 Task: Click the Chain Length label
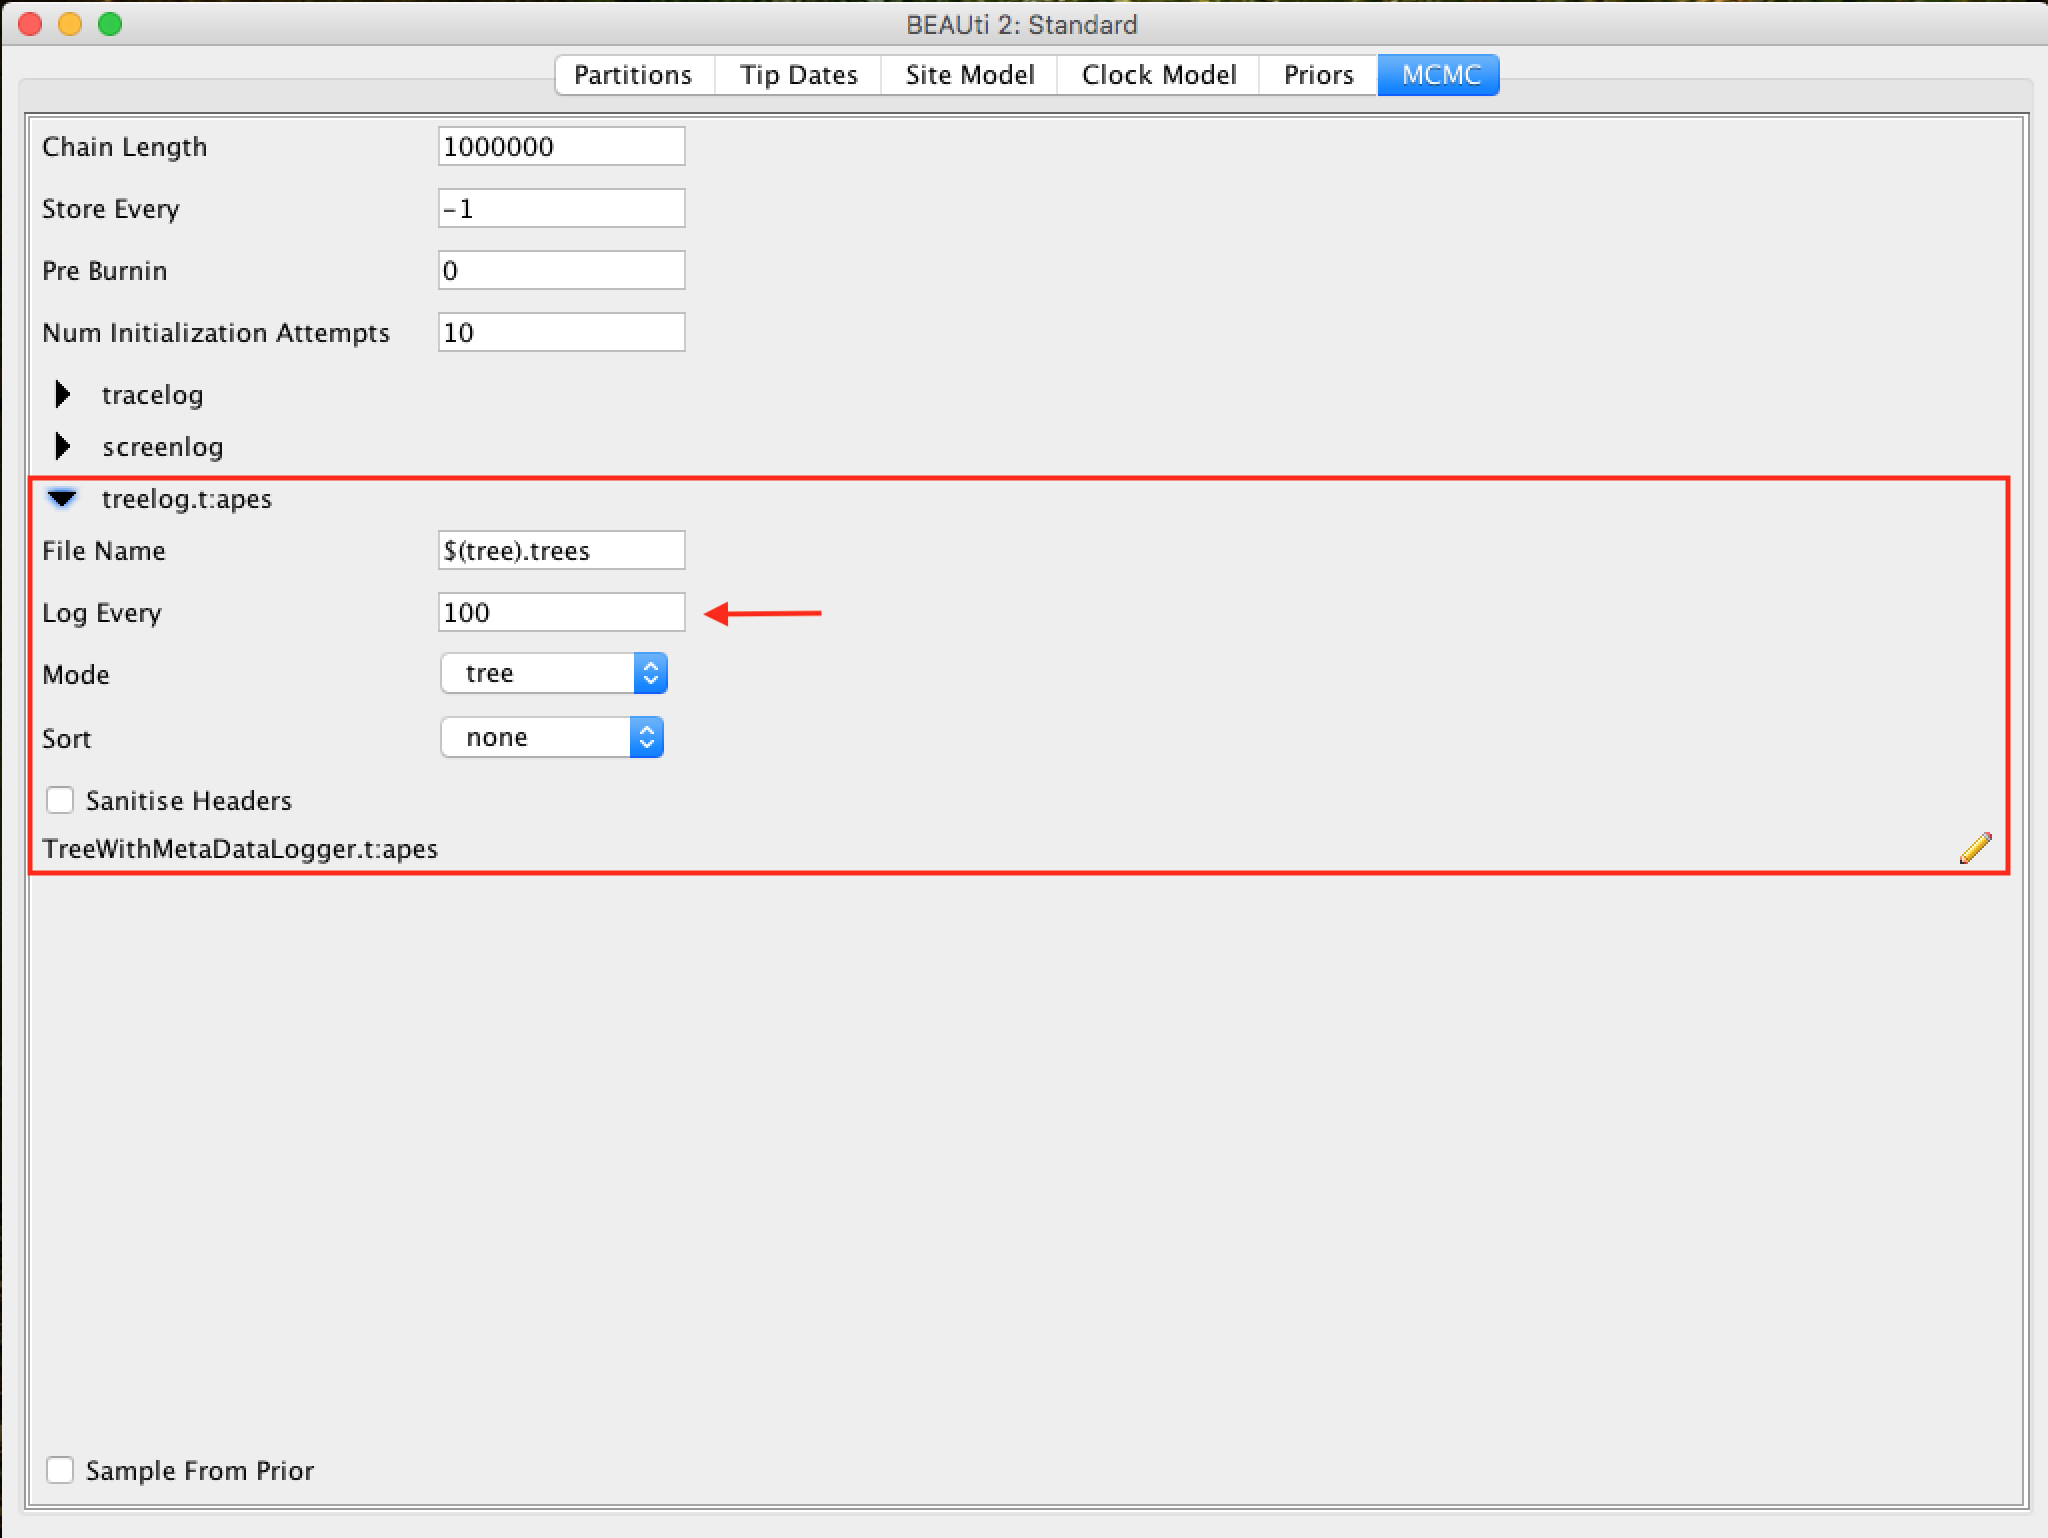pyautogui.click(x=125, y=147)
